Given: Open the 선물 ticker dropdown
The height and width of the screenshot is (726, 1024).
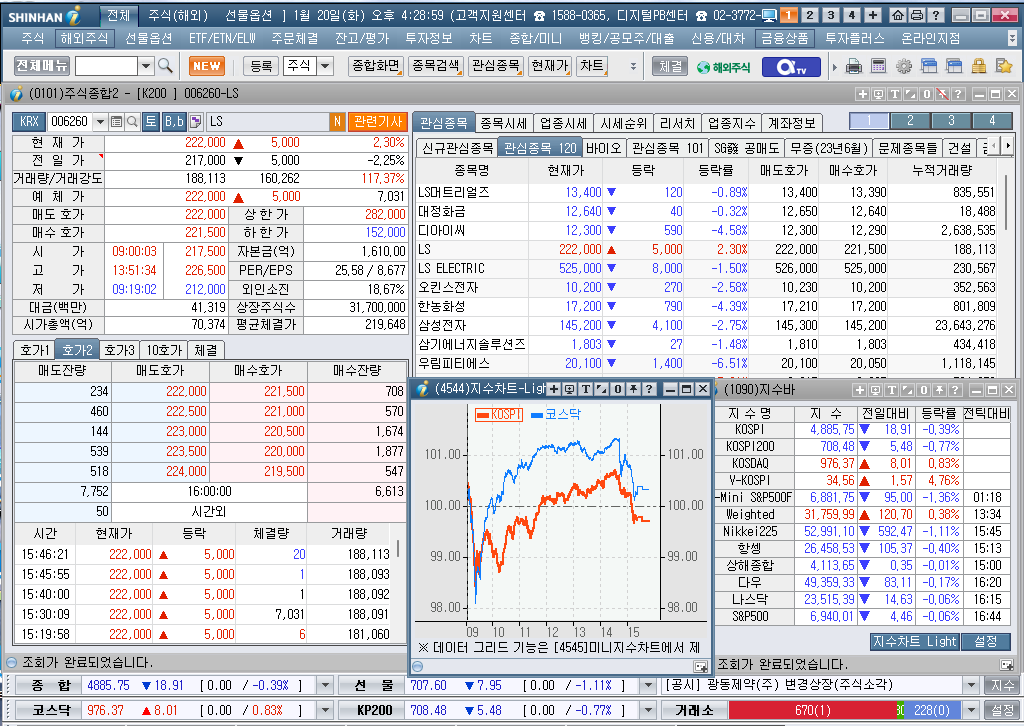Looking at the screenshot, I should tap(648, 685).
